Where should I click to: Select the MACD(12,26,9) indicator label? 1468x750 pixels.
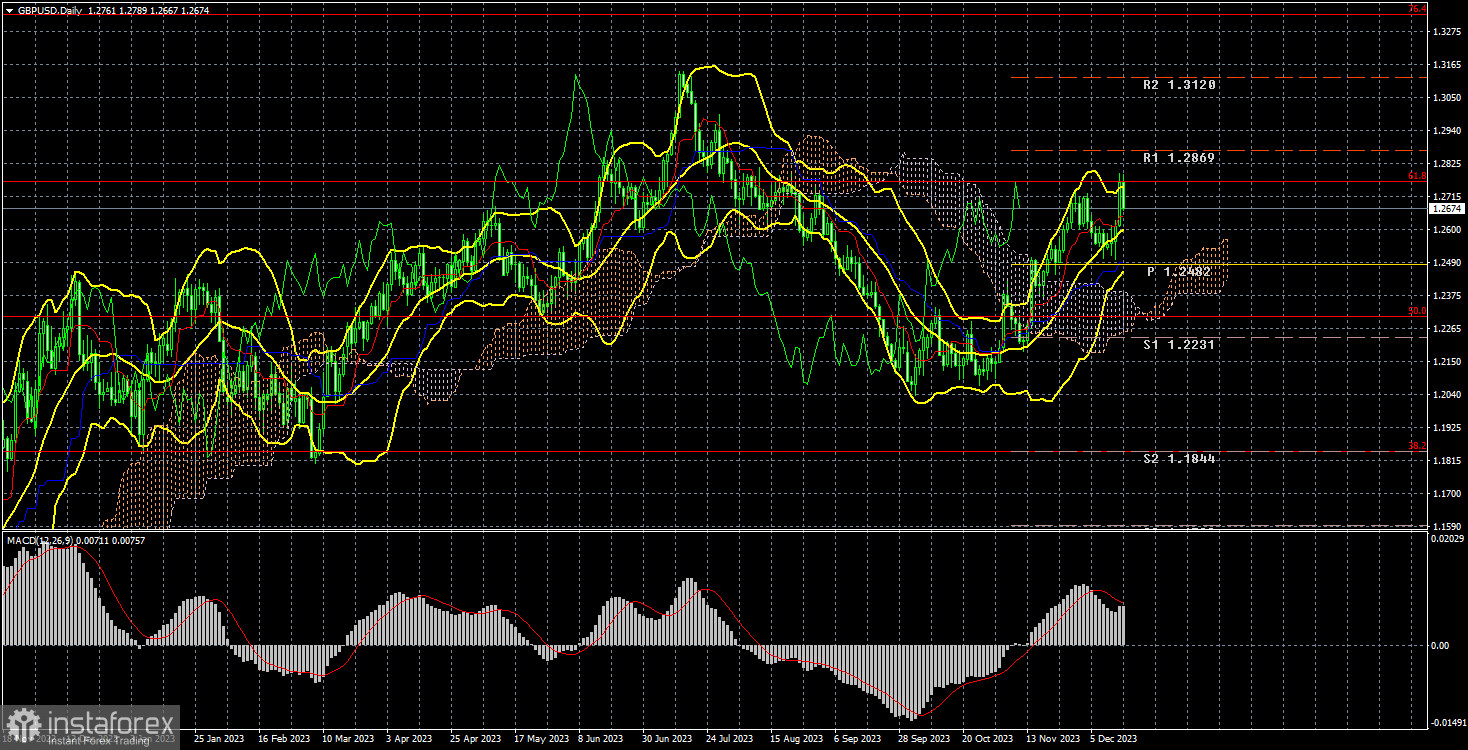pos(39,540)
